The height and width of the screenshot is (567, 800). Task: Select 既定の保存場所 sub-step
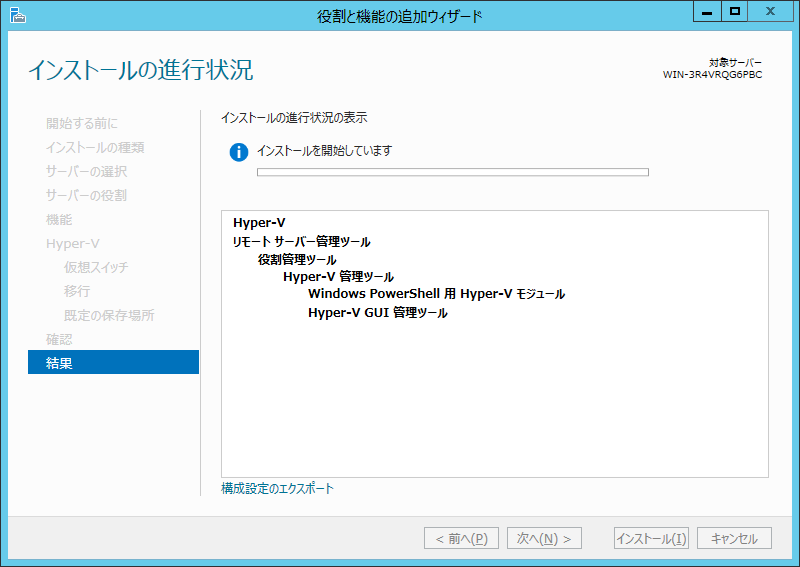click(109, 315)
